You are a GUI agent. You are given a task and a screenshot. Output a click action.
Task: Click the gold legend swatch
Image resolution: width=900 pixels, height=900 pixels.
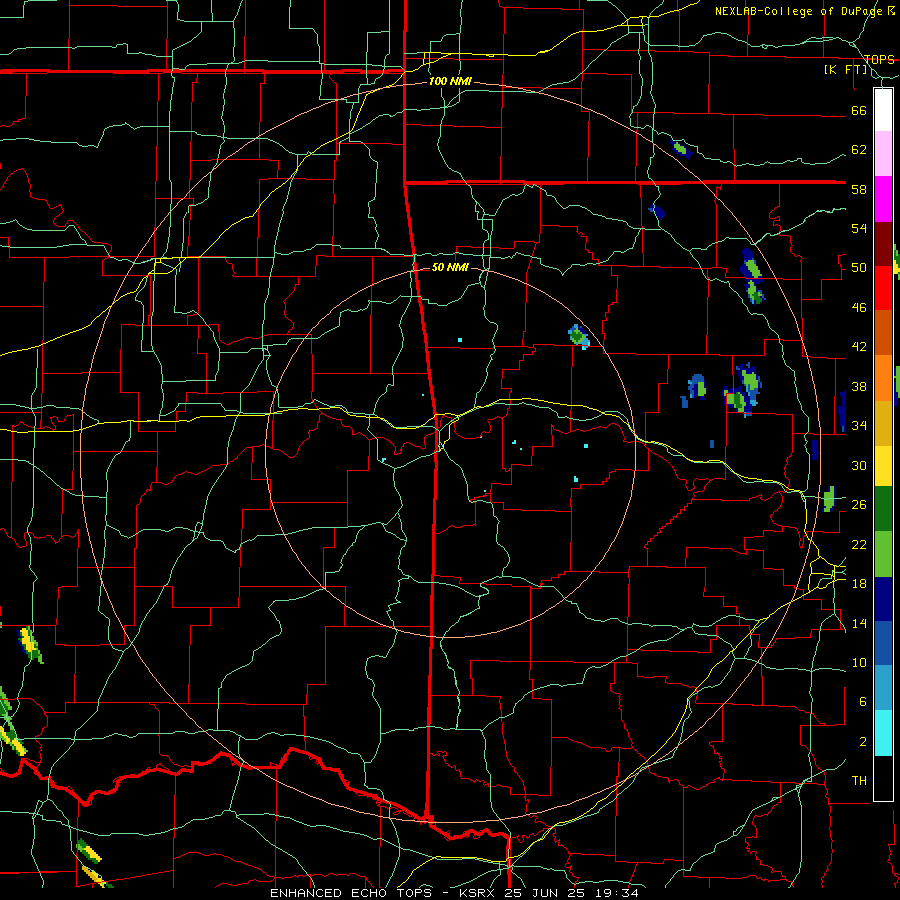click(883, 422)
